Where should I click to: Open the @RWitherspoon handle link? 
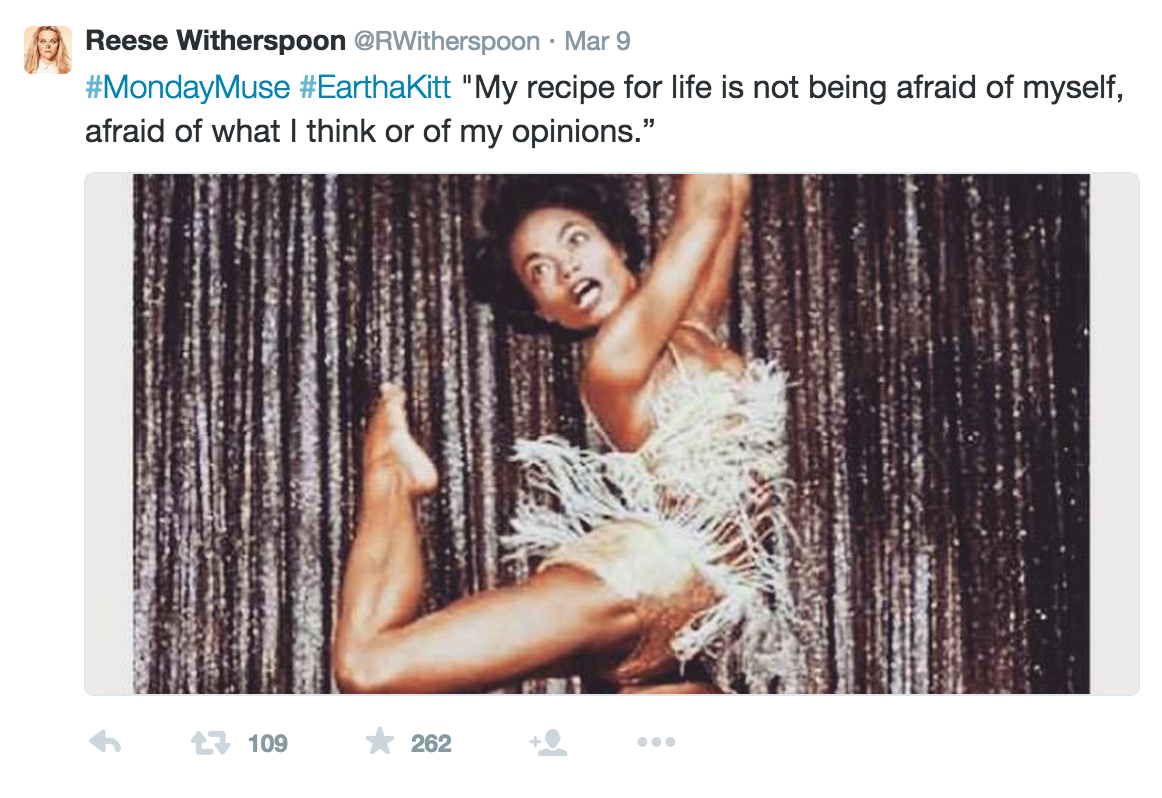click(447, 41)
